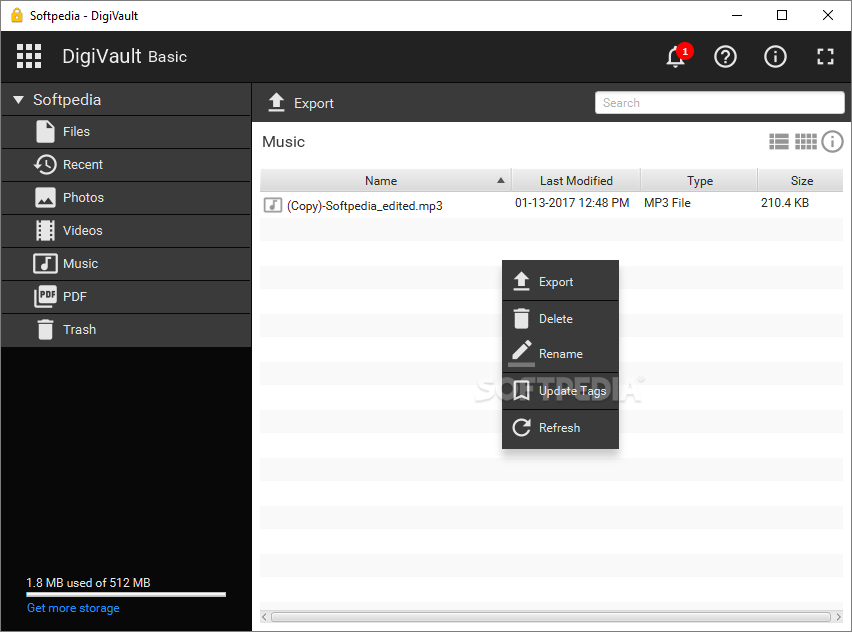
Task: Choose Update Tags in context menu
Action: click(x=560, y=391)
